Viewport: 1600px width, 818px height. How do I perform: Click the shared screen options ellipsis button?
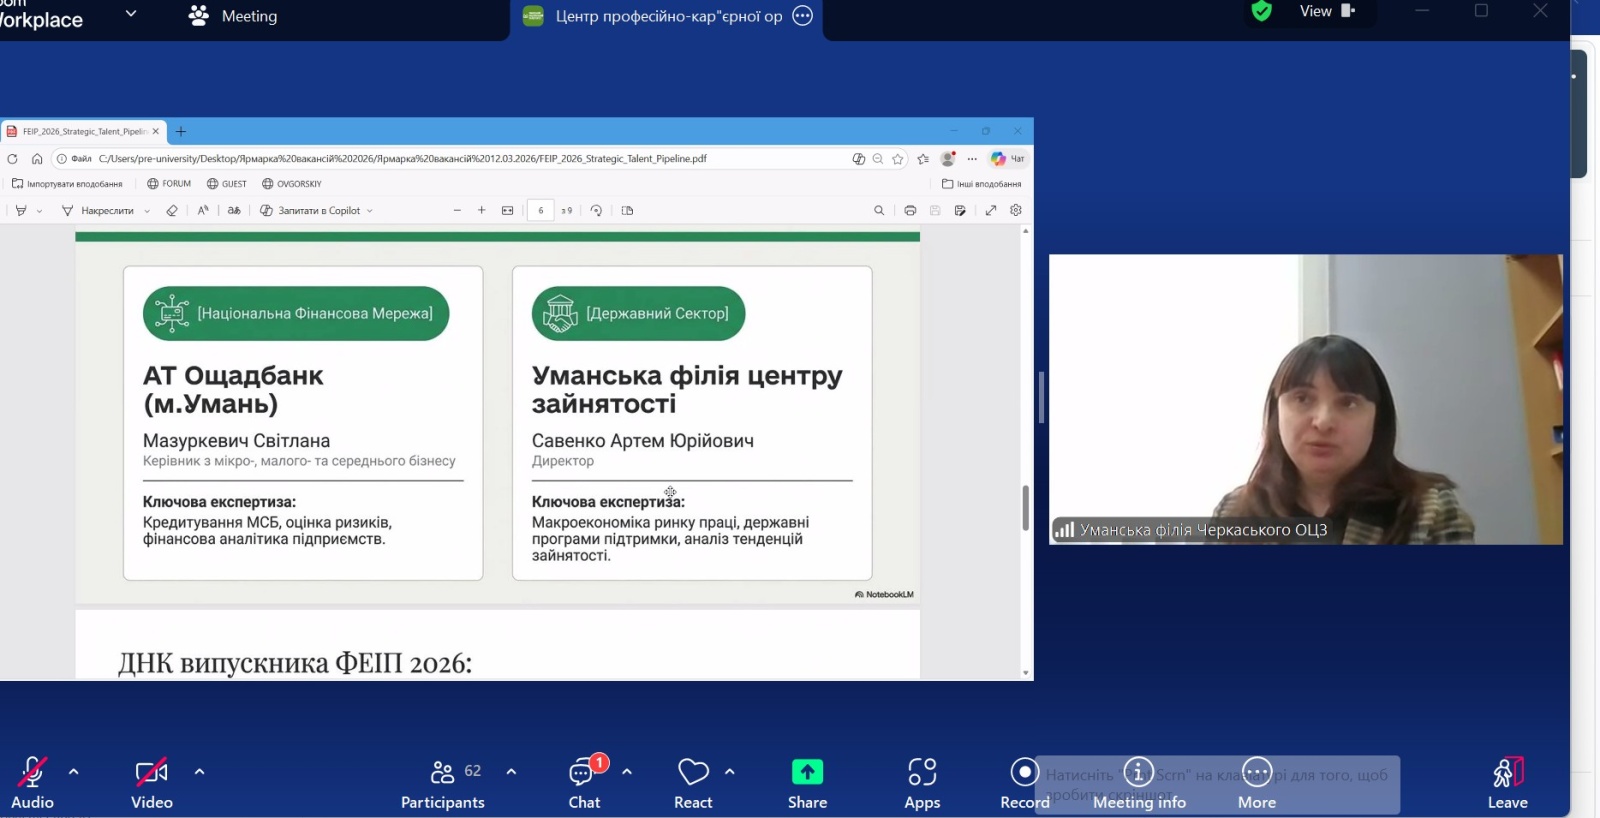(x=802, y=16)
